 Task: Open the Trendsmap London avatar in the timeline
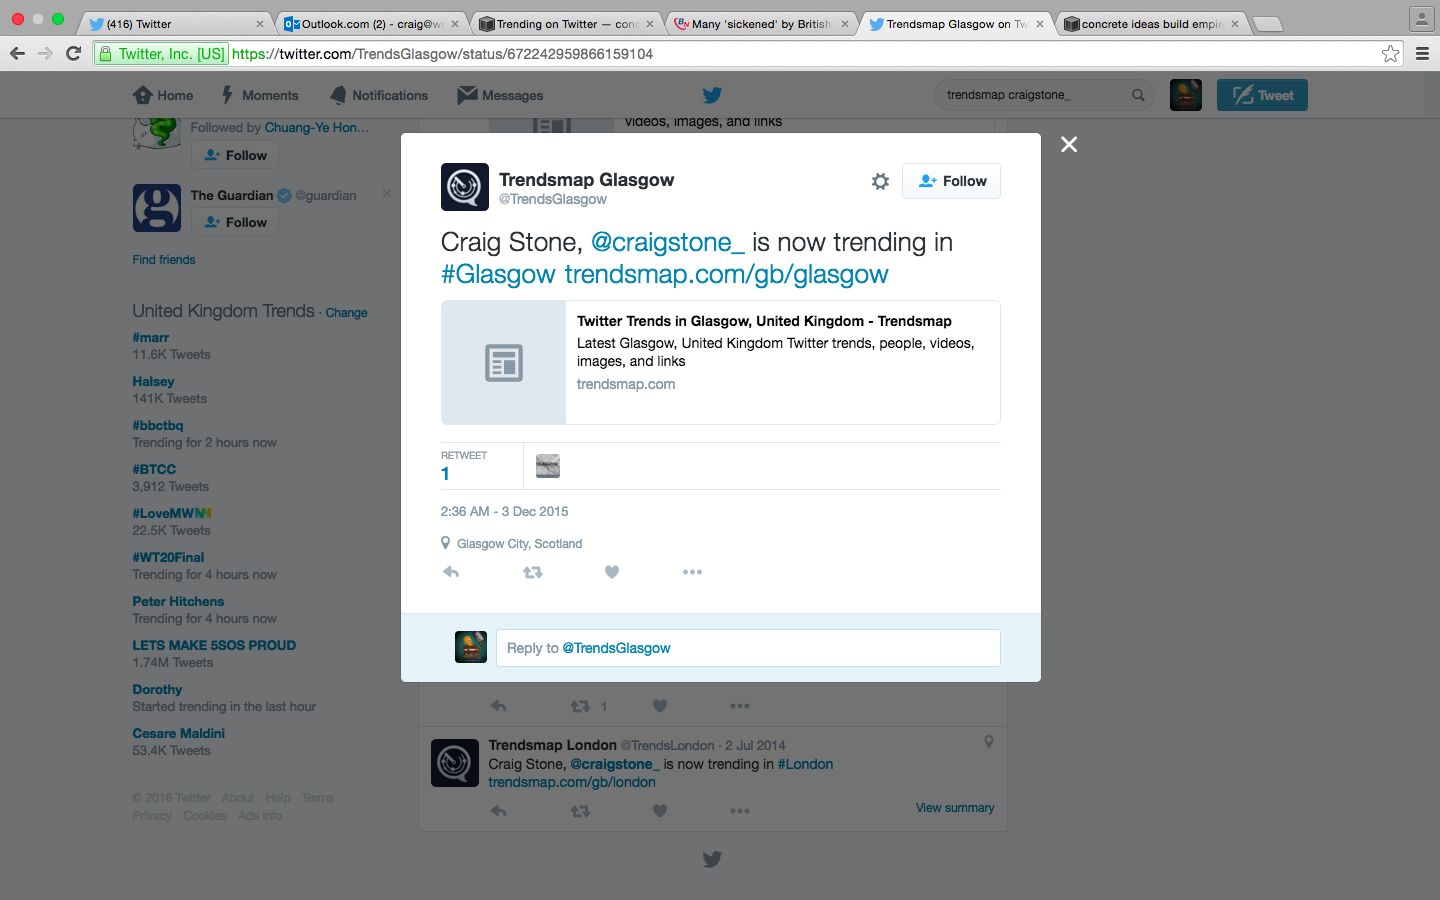[455, 764]
